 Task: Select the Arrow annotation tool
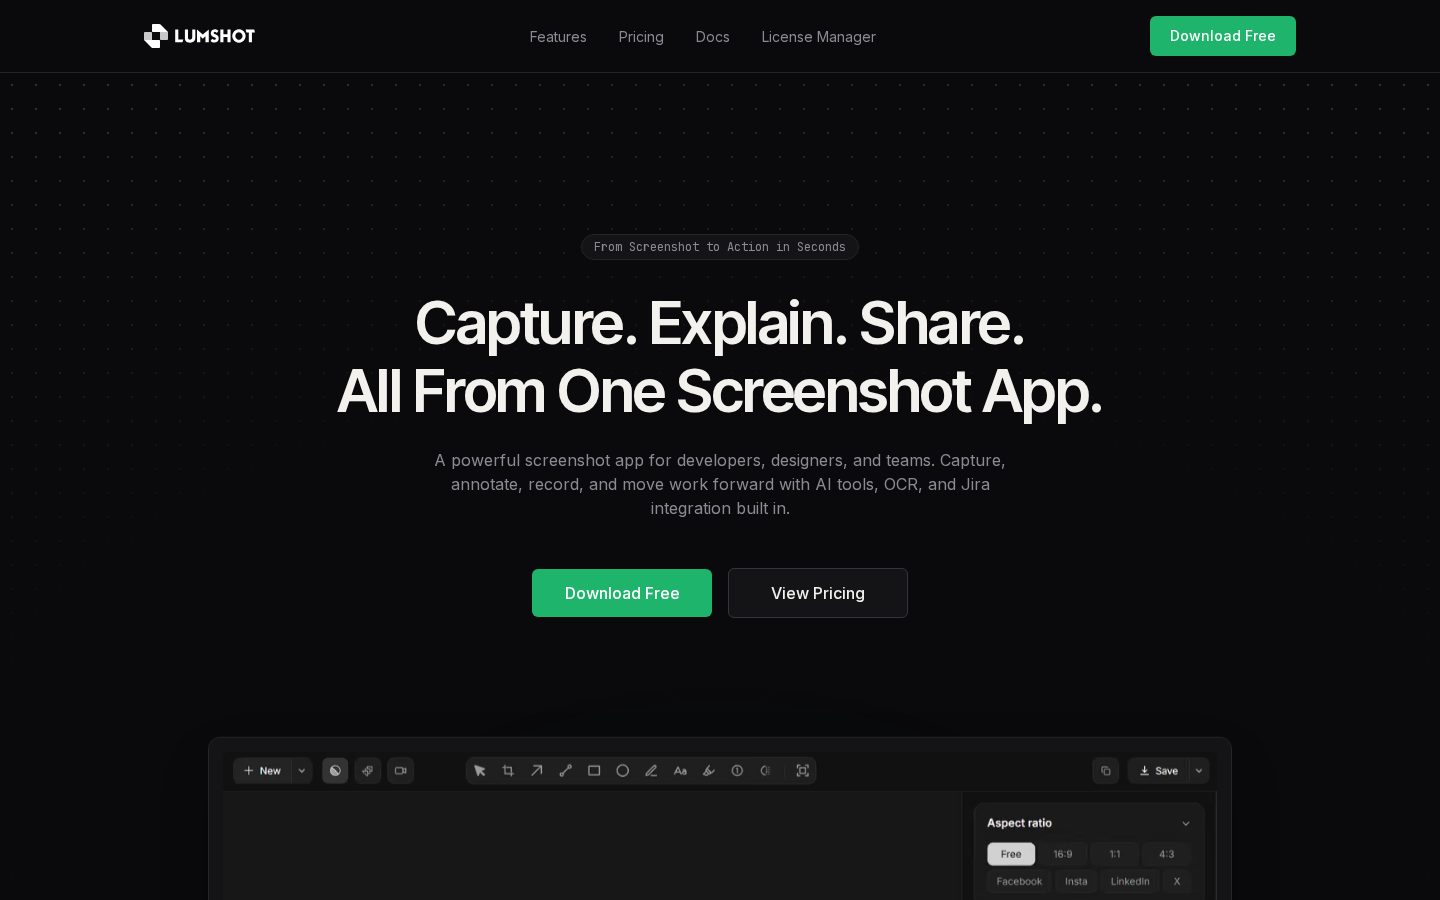537,771
